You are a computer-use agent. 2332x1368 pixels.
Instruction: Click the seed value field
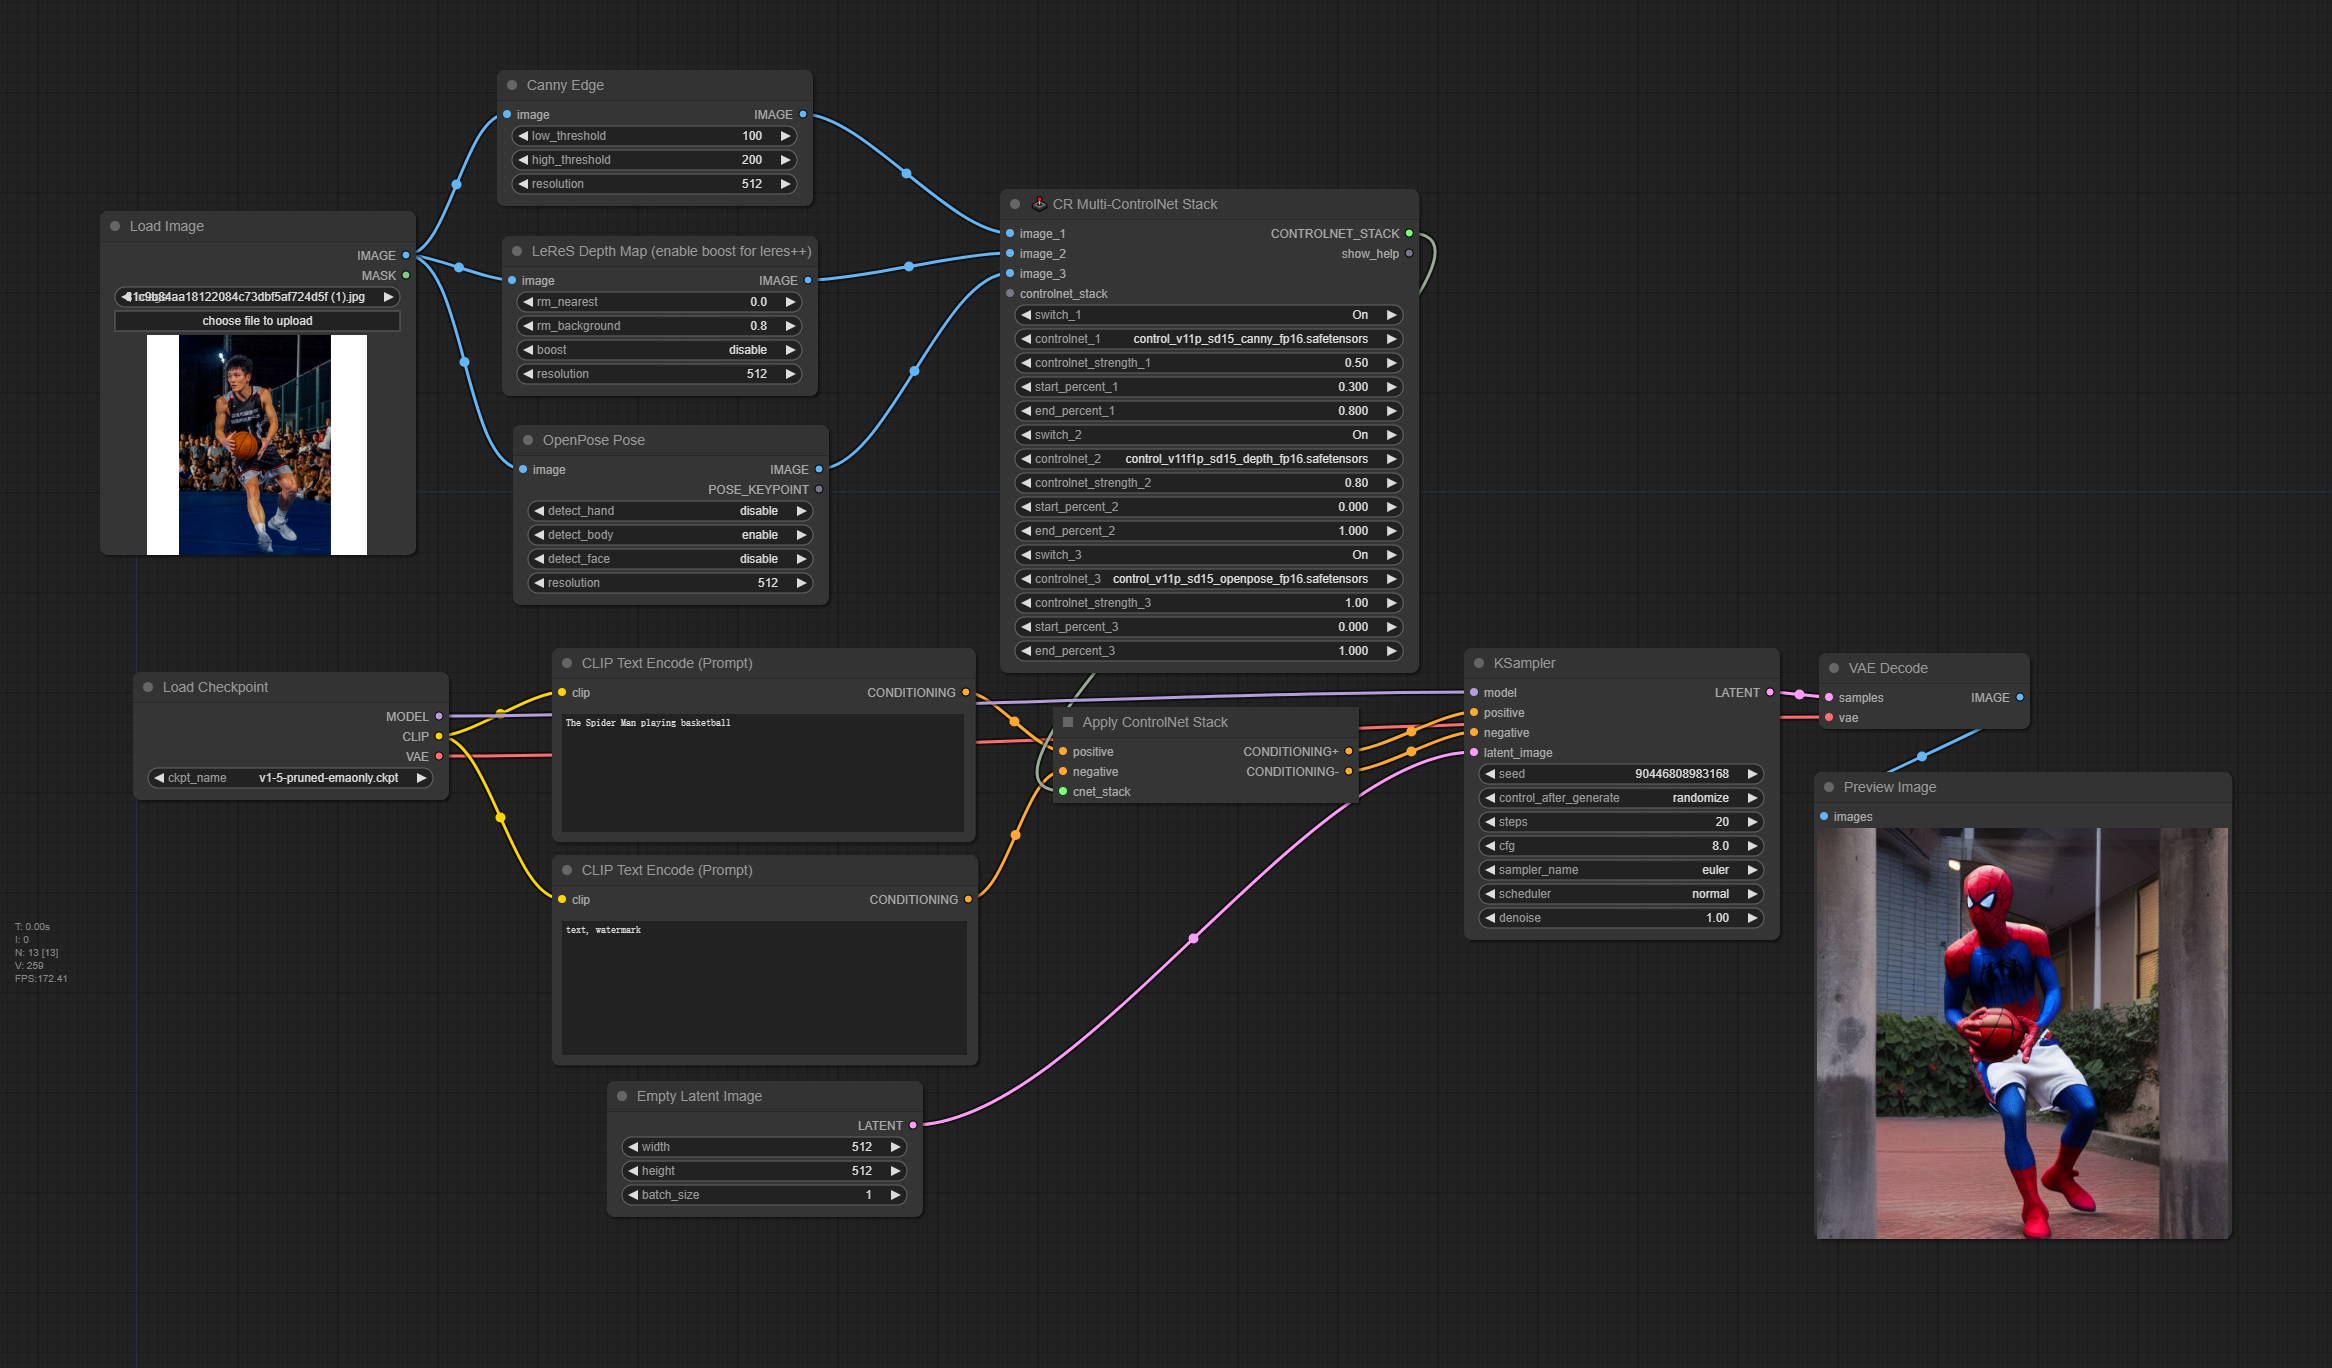click(x=1621, y=774)
